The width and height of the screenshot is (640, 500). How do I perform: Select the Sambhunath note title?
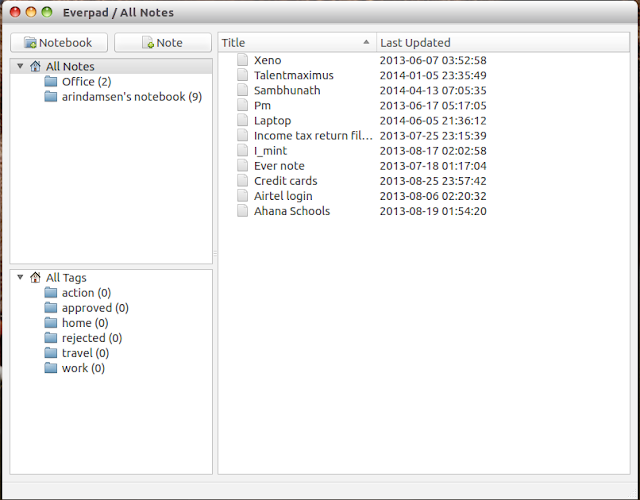(287, 90)
